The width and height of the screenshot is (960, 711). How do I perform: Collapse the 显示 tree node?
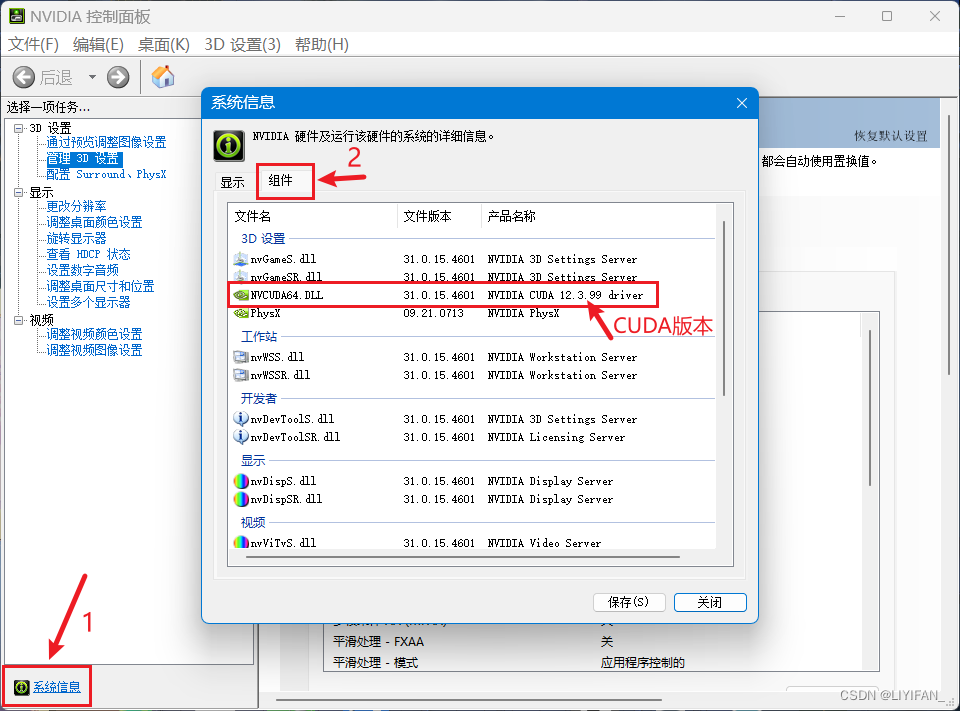(x=18, y=192)
